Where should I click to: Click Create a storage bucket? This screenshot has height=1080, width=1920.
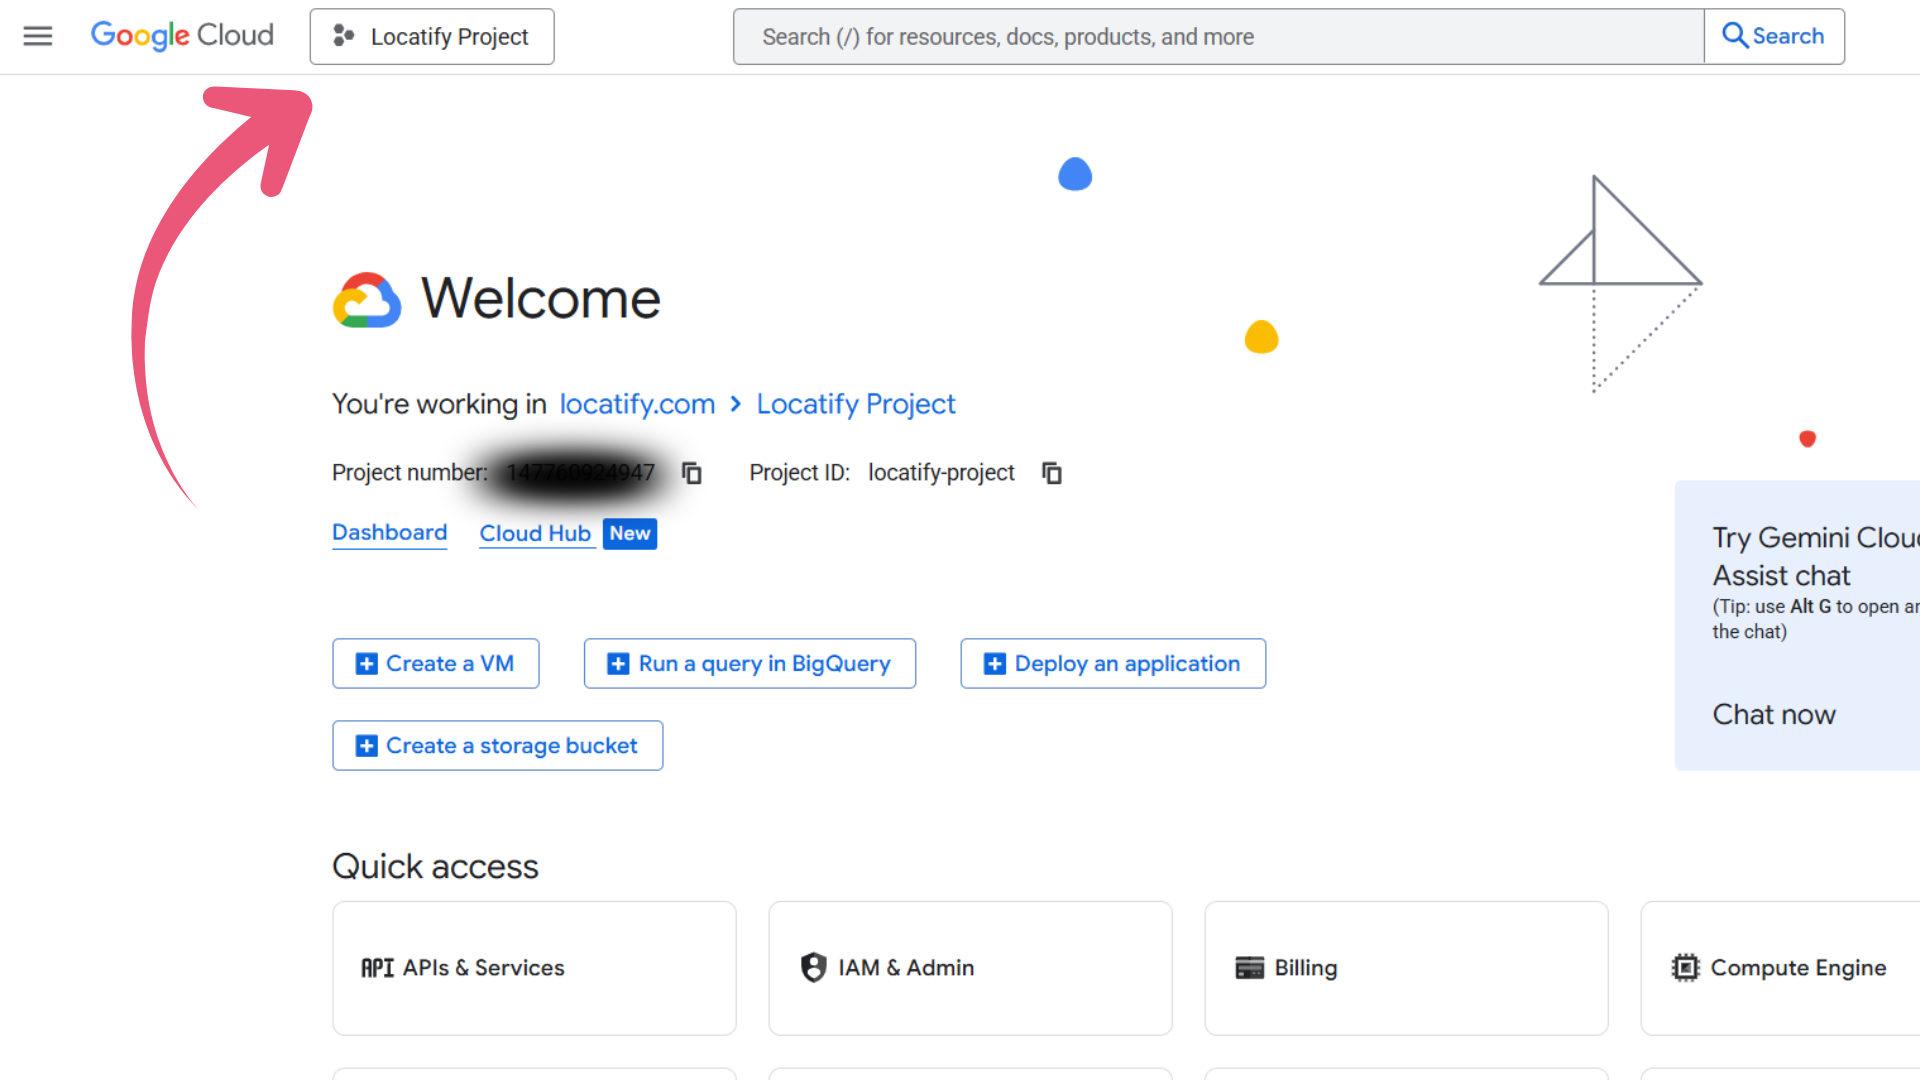click(x=498, y=746)
